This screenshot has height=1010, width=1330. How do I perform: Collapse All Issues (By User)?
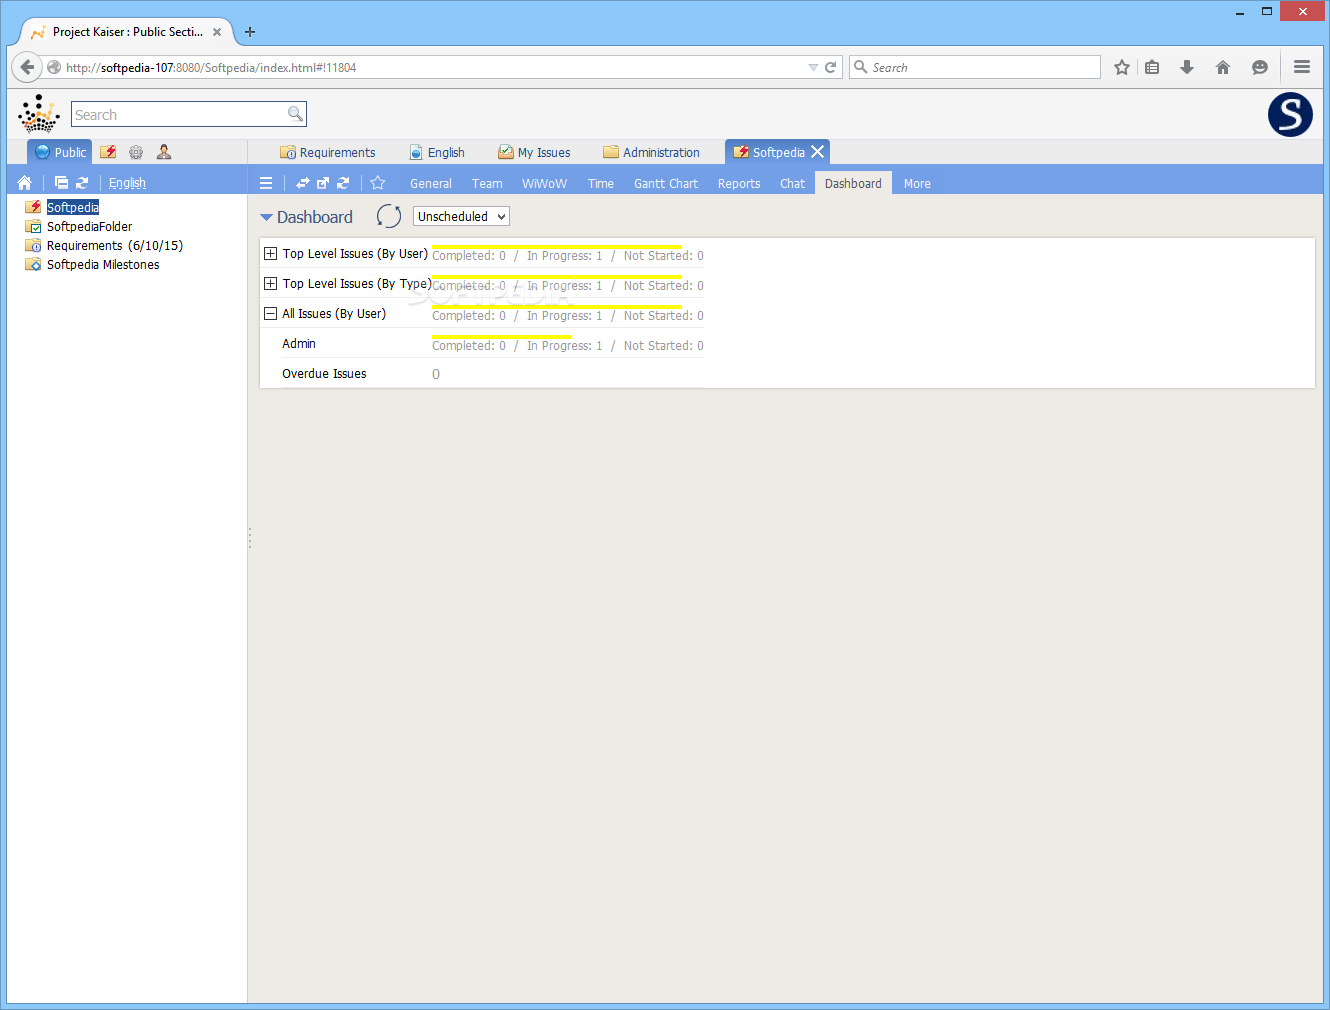coord(270,314)
